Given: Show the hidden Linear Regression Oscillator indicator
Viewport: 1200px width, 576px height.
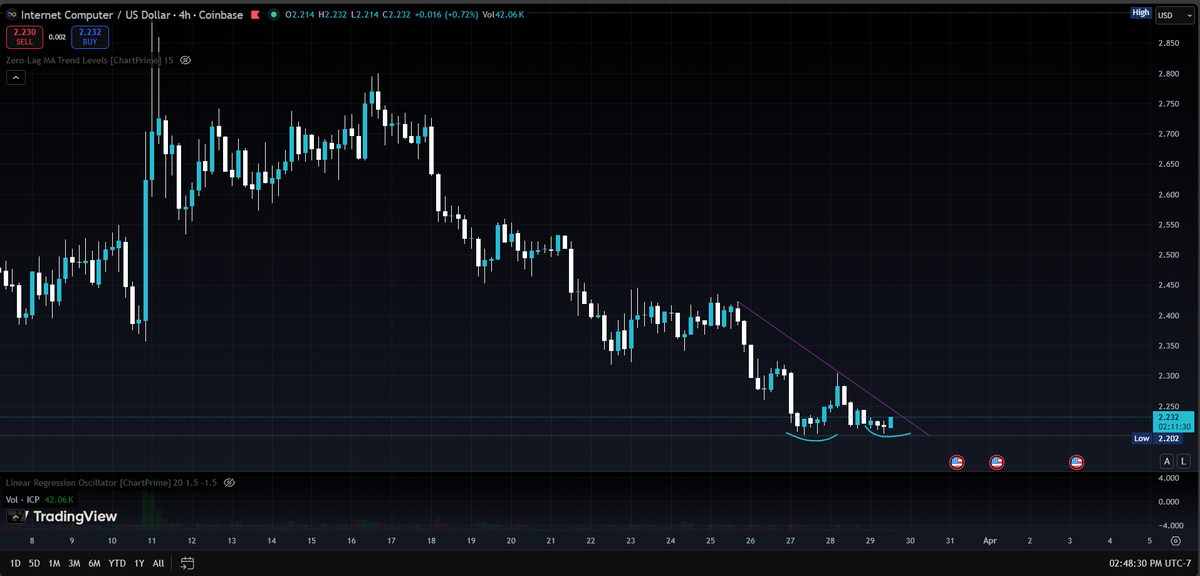Looking at the screenshot, I should tap(229, 482).
